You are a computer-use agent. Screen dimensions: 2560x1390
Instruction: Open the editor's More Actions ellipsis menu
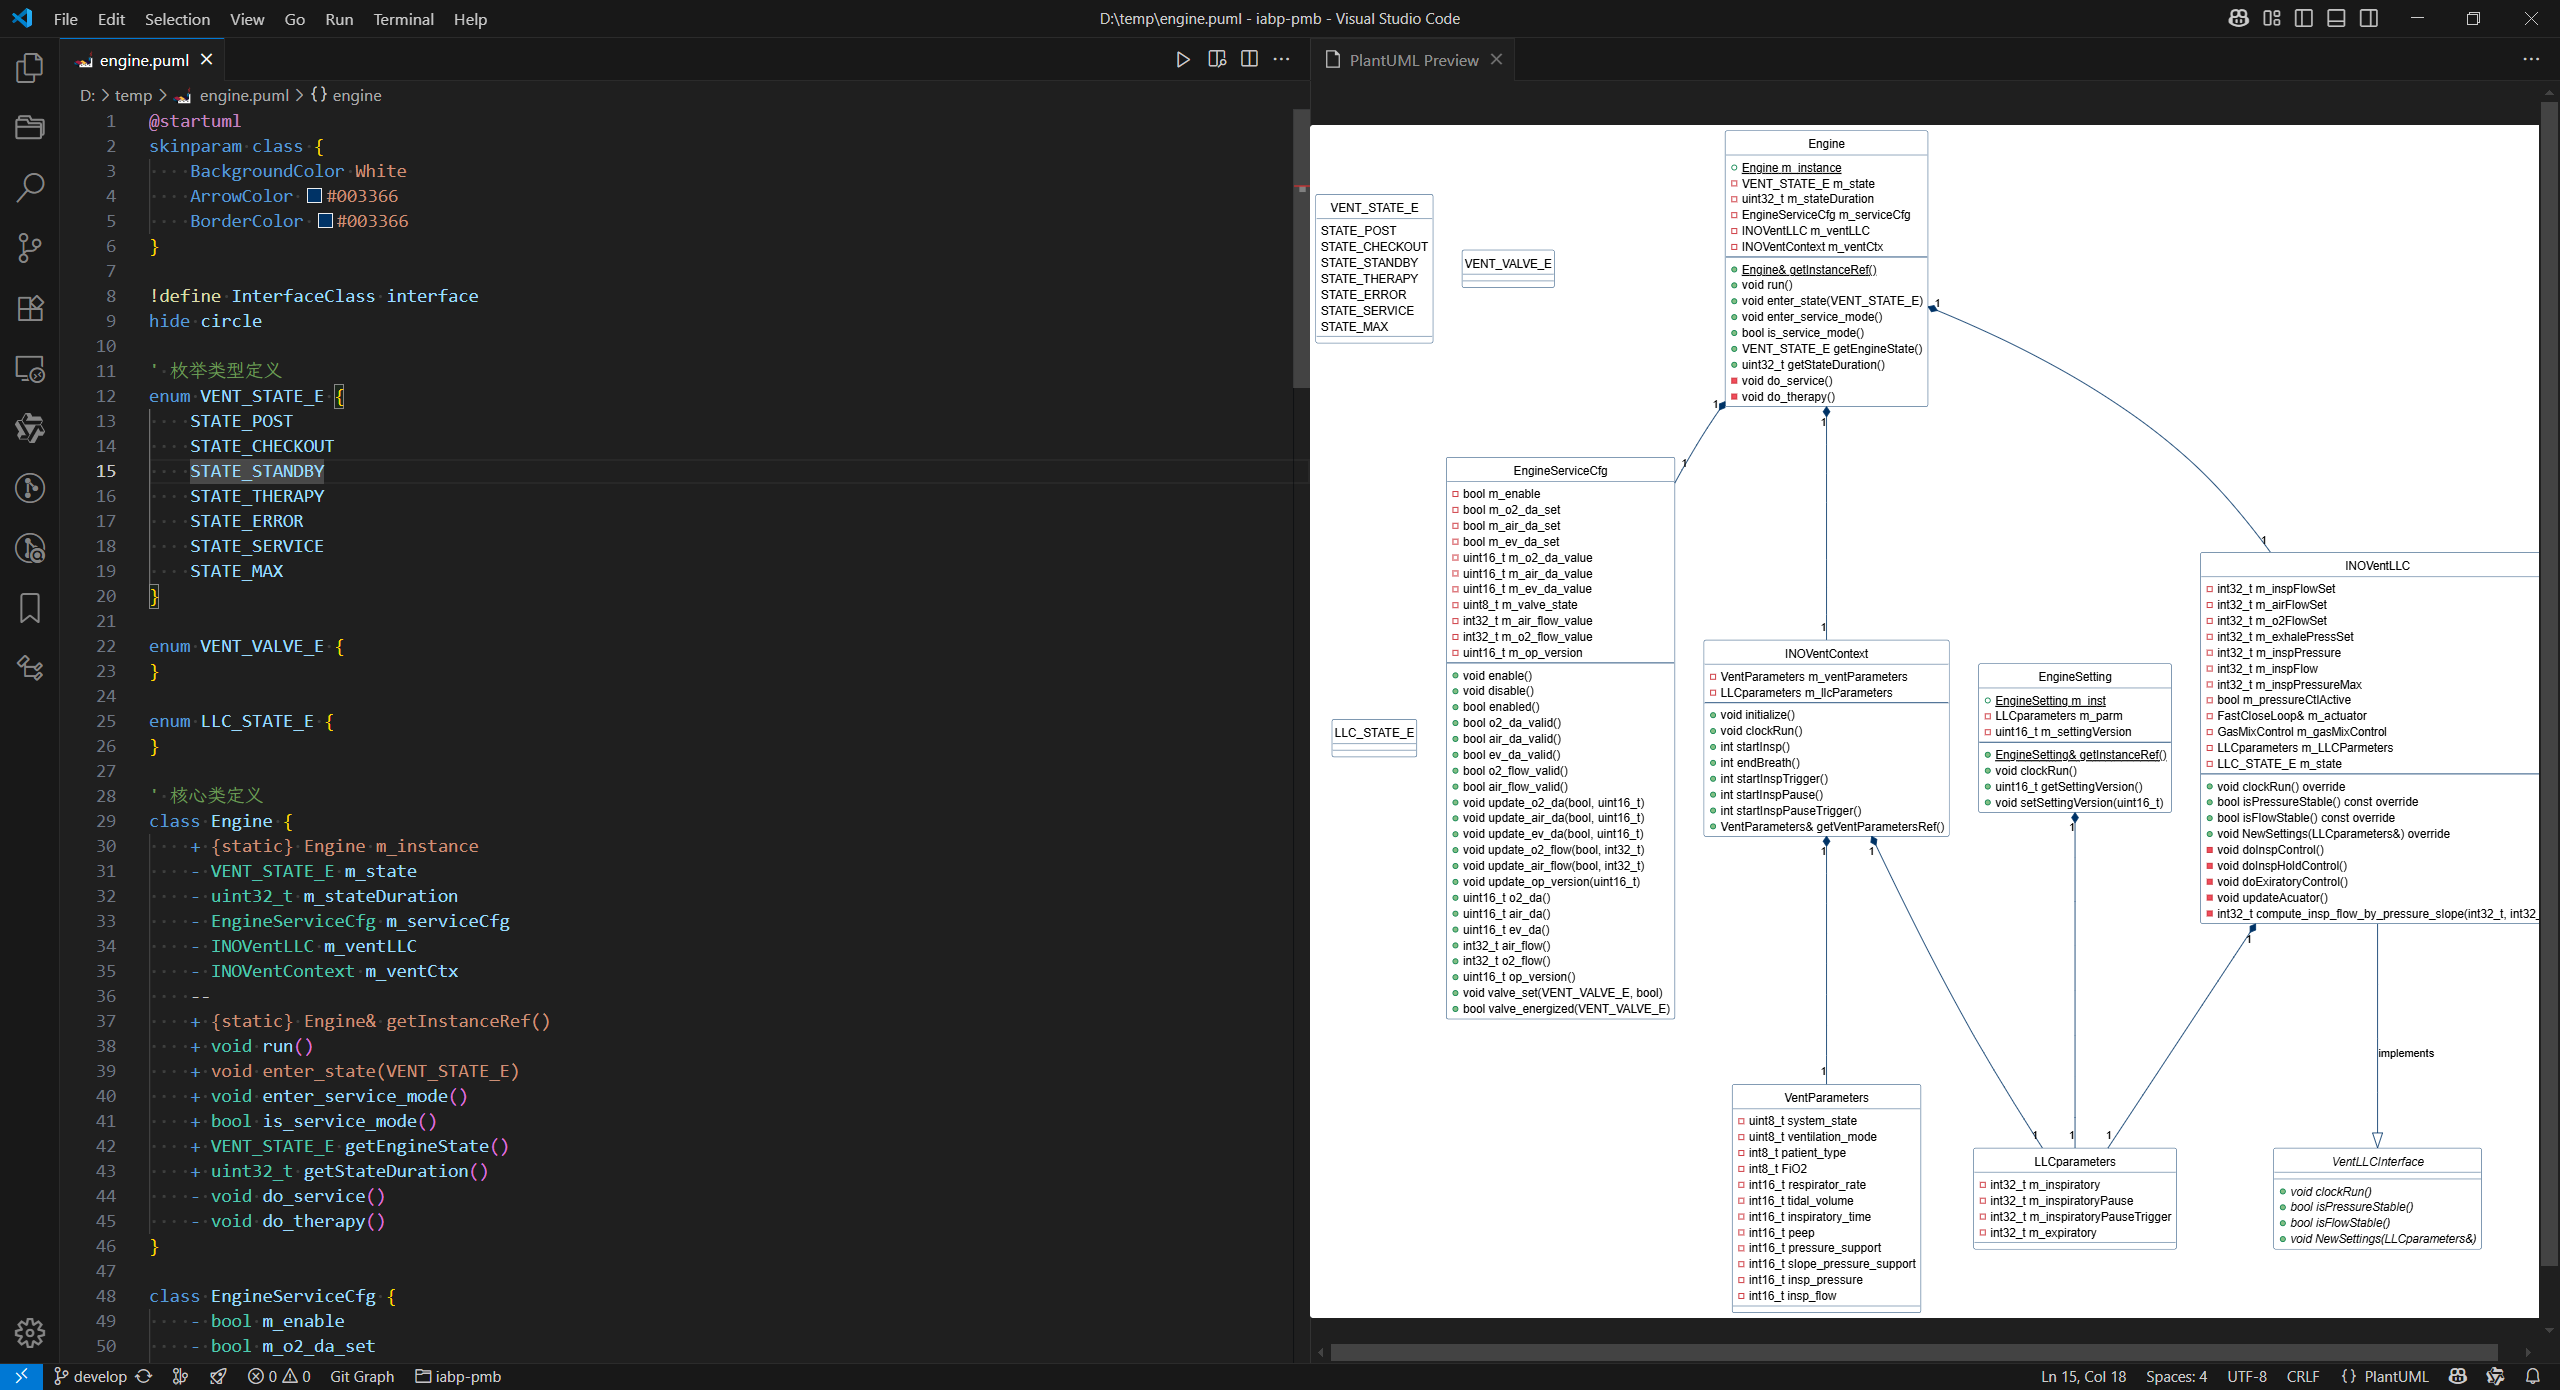(x=1281, y=60)
